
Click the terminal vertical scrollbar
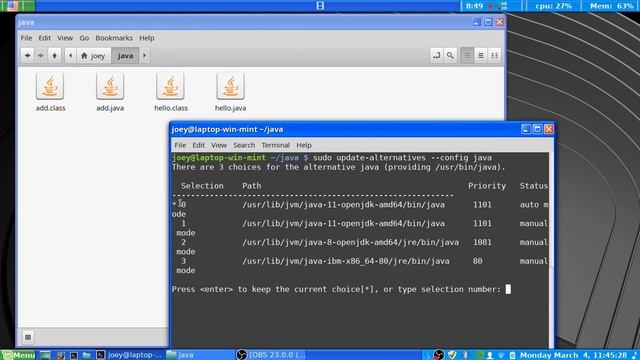click(551, 250)
